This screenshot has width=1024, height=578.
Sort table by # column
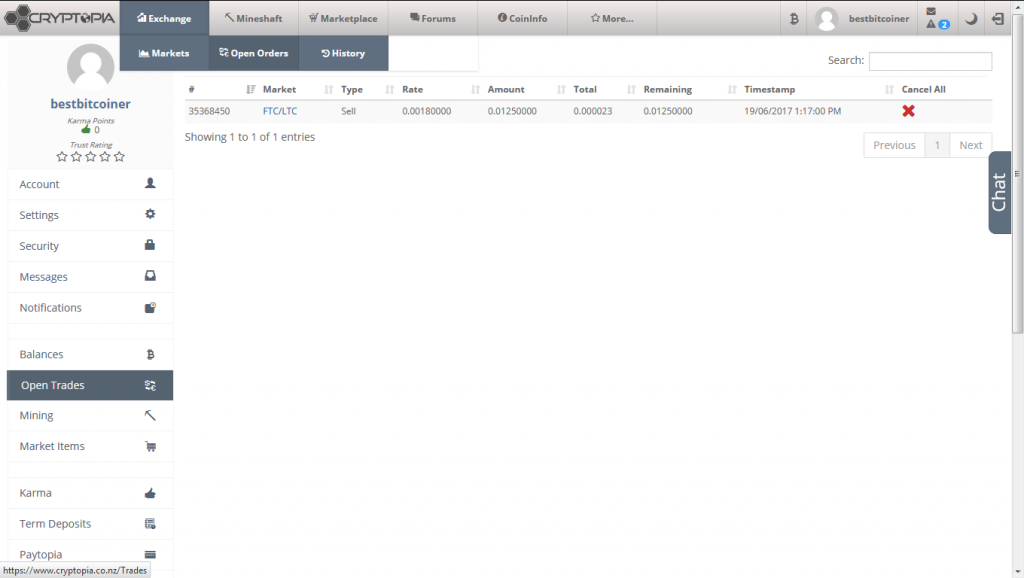click(221, 89)
